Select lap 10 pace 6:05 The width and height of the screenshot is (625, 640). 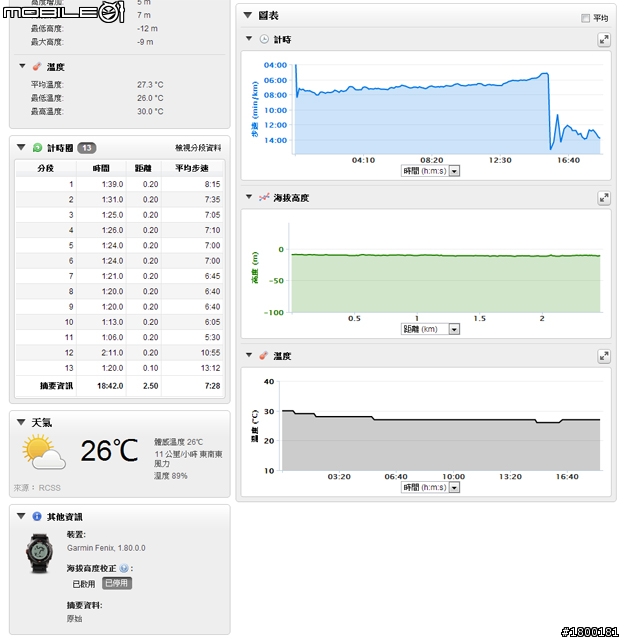click(212, 322)
